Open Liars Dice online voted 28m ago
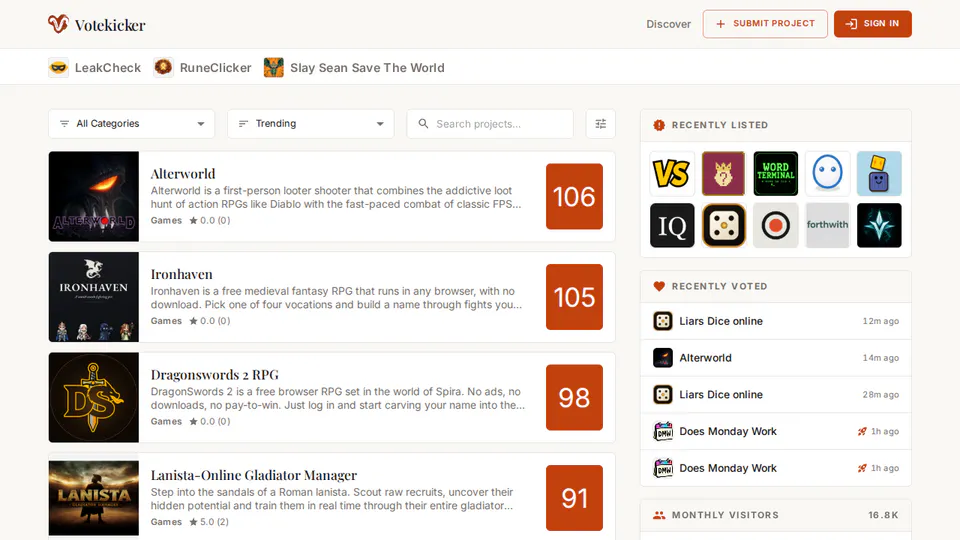Viewport: 960px width, 540px height. click(776, 394)
